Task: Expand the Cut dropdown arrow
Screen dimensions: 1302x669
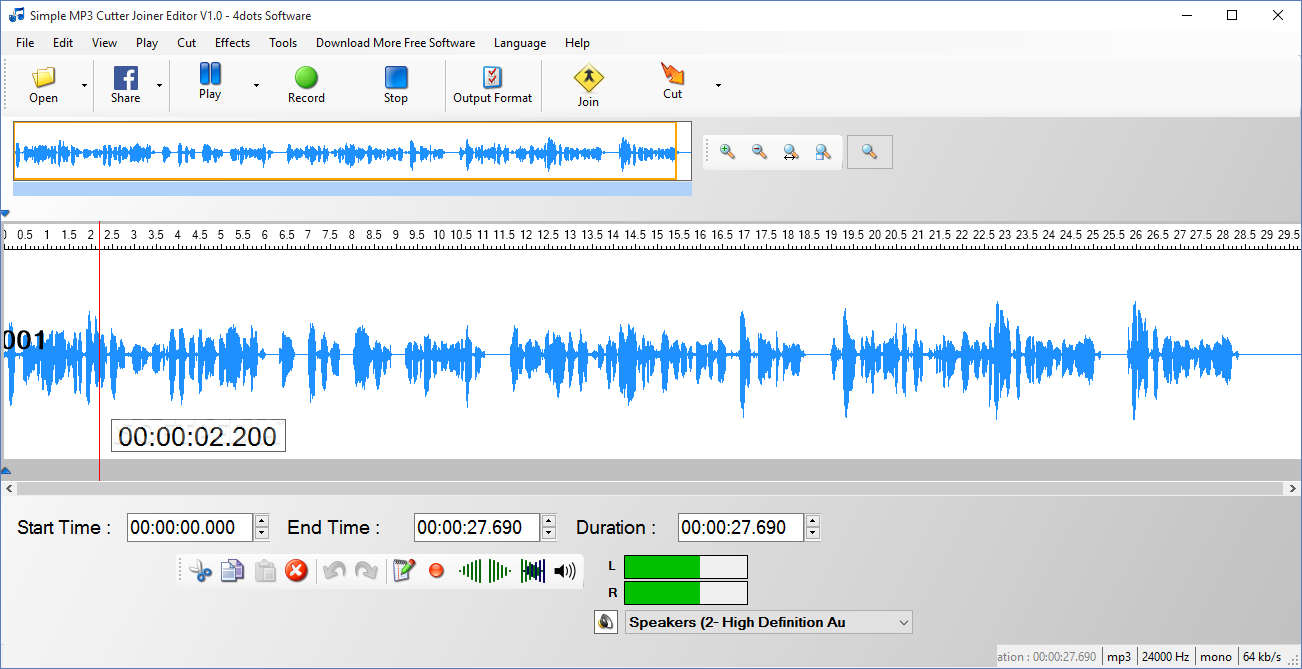Action: click(x=718, y=85)
